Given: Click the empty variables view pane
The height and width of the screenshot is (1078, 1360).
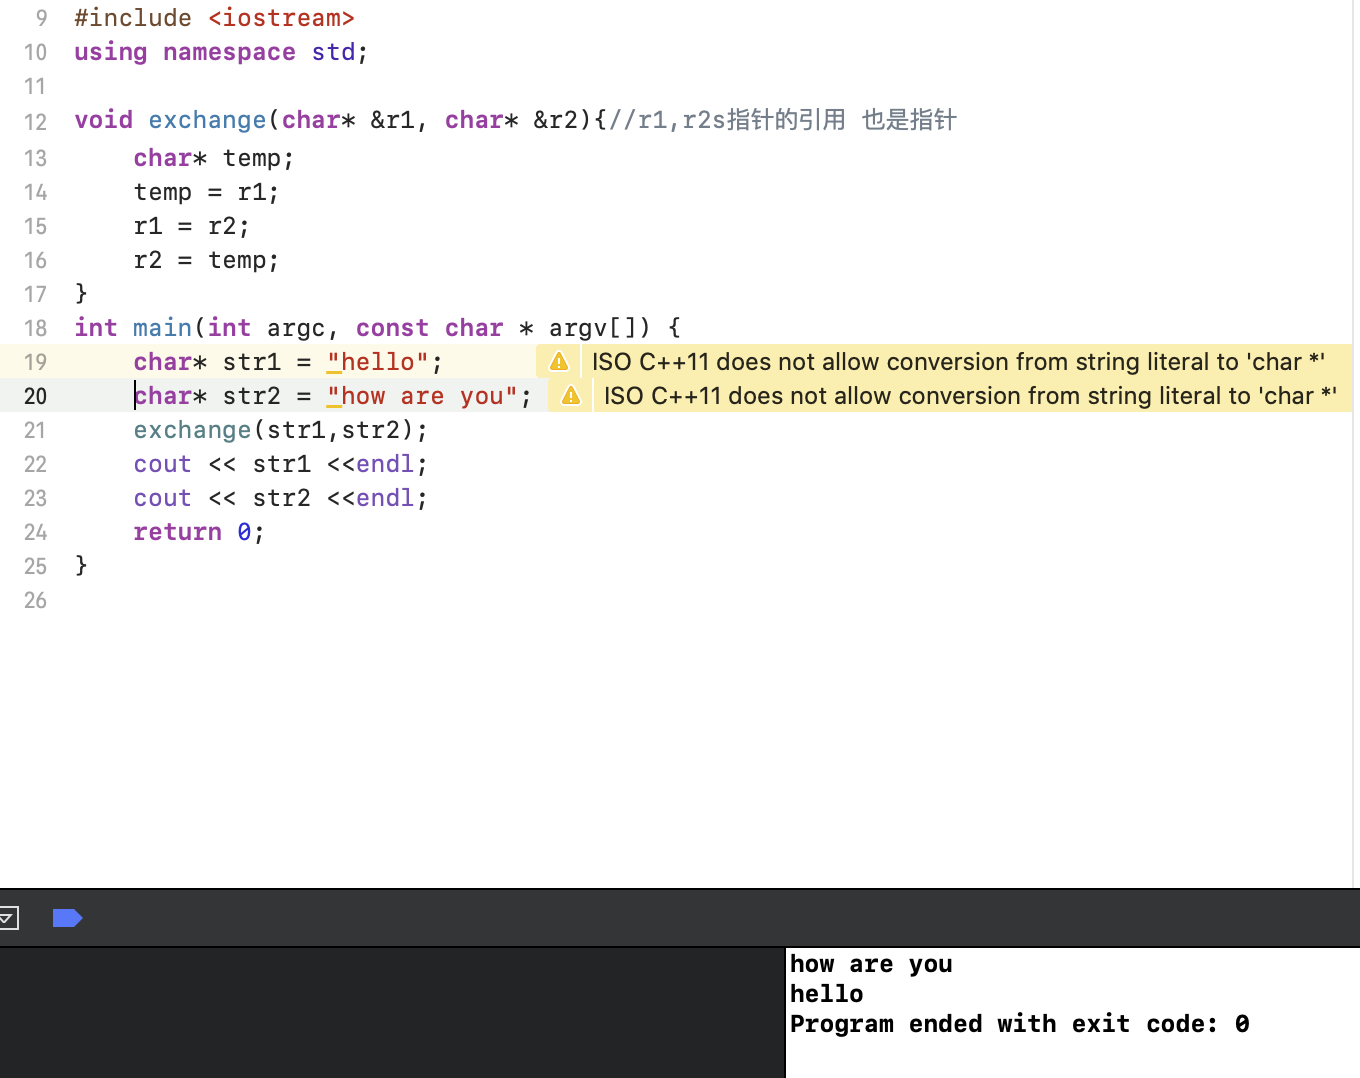Looking at the screenshot, I should click(x=390, y=1012).
